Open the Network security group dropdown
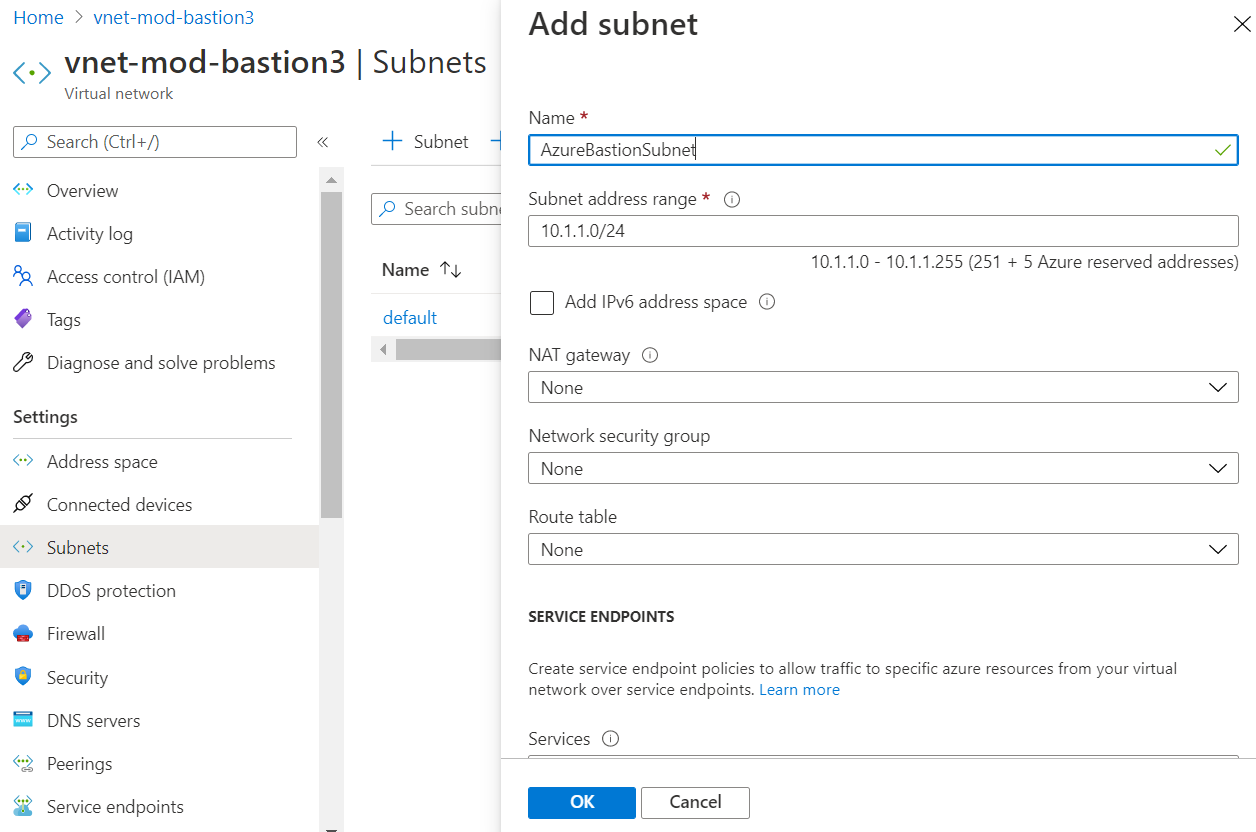Screen dimensions: 1256x832 click(883, 468)
